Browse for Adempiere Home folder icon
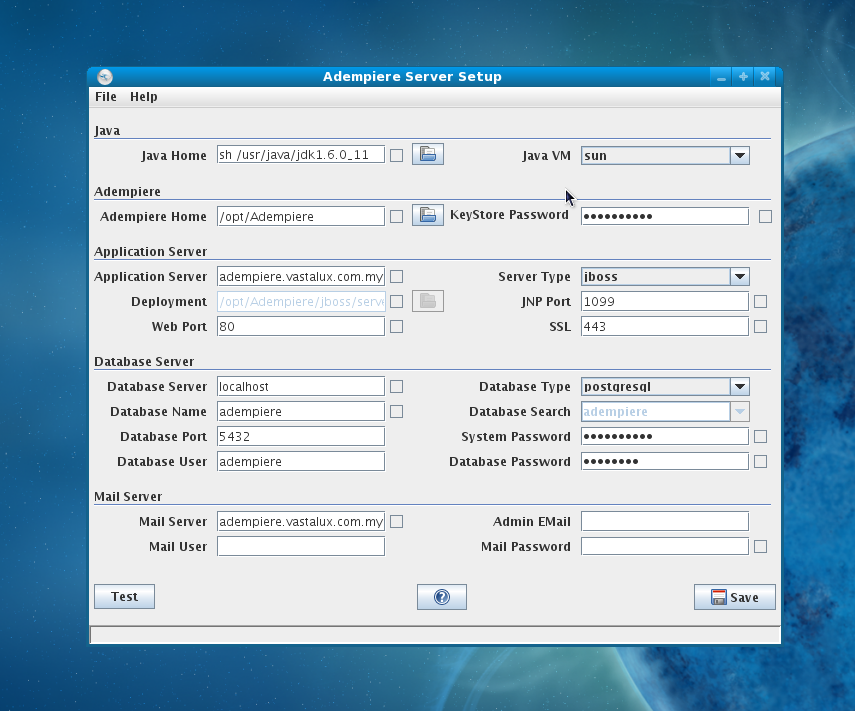Viewport: 855px width, 711px height. click(428, 215)
